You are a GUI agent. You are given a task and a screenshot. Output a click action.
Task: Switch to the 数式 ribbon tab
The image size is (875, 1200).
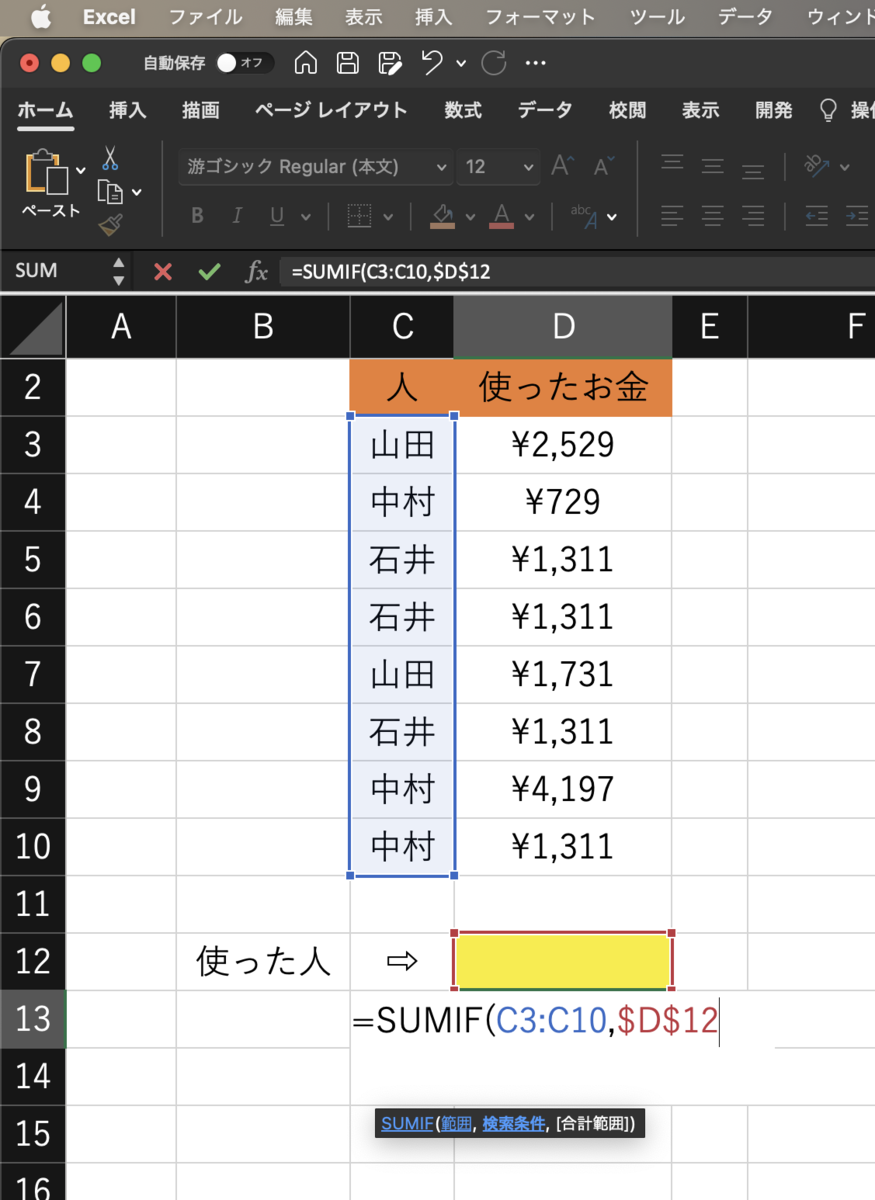point(463,110)
